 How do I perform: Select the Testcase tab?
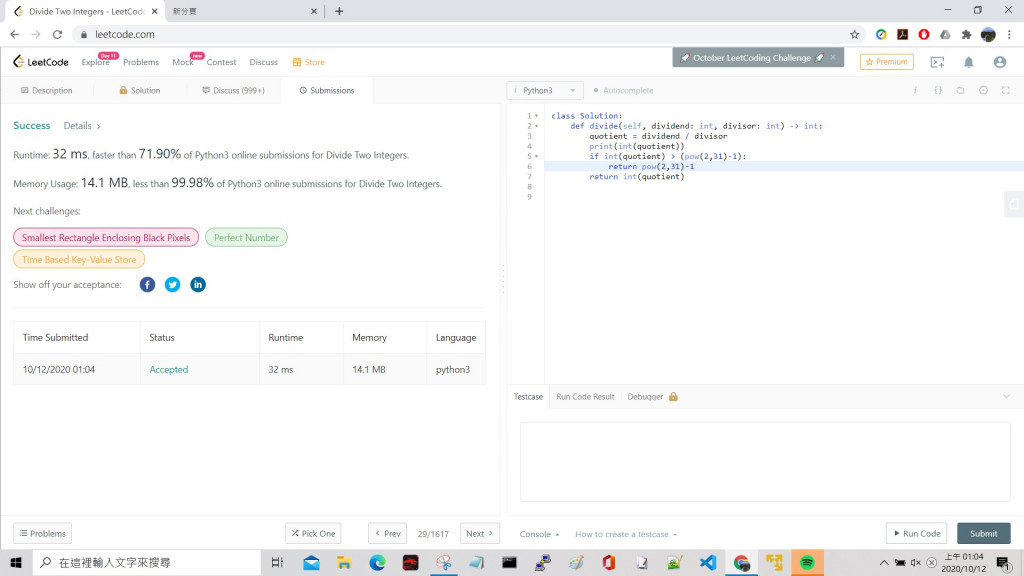(x=528, y=396)
